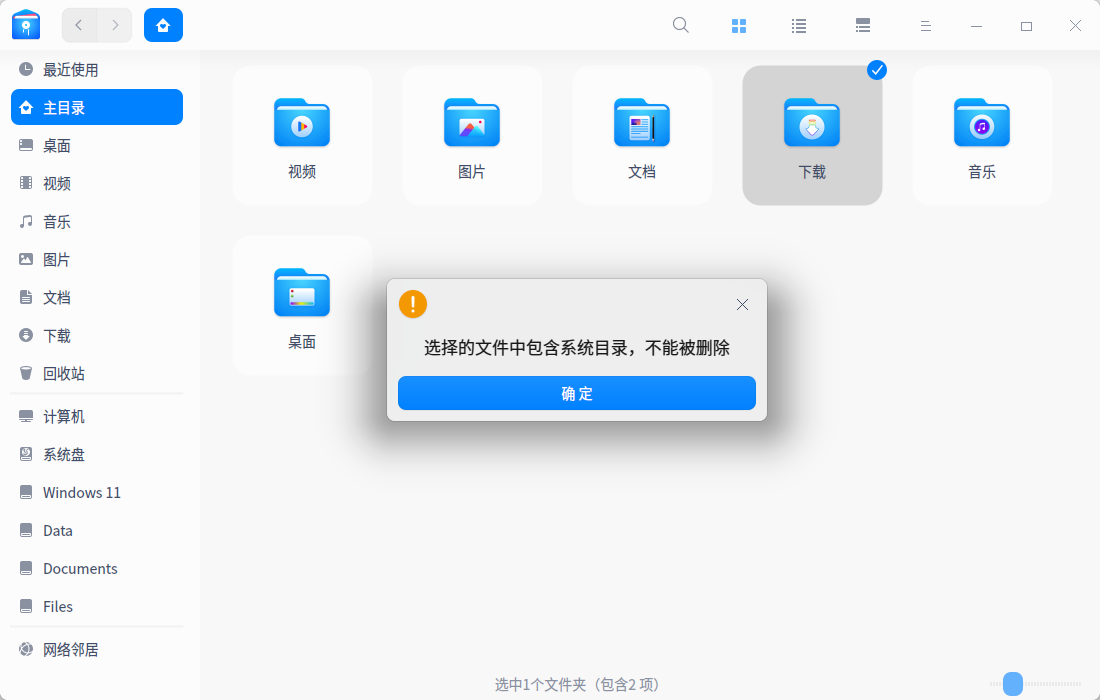Select the 图片 folder icon
The image size is (1100, 700).
pos(471,123)
